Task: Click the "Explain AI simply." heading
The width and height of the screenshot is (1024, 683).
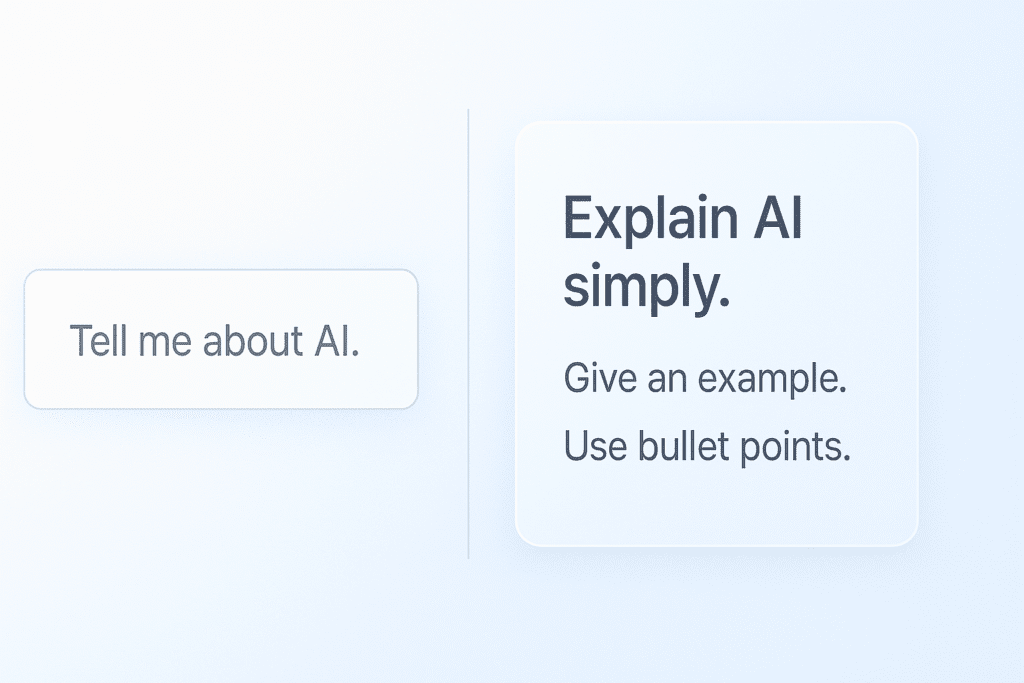Action: click(683, 252)
